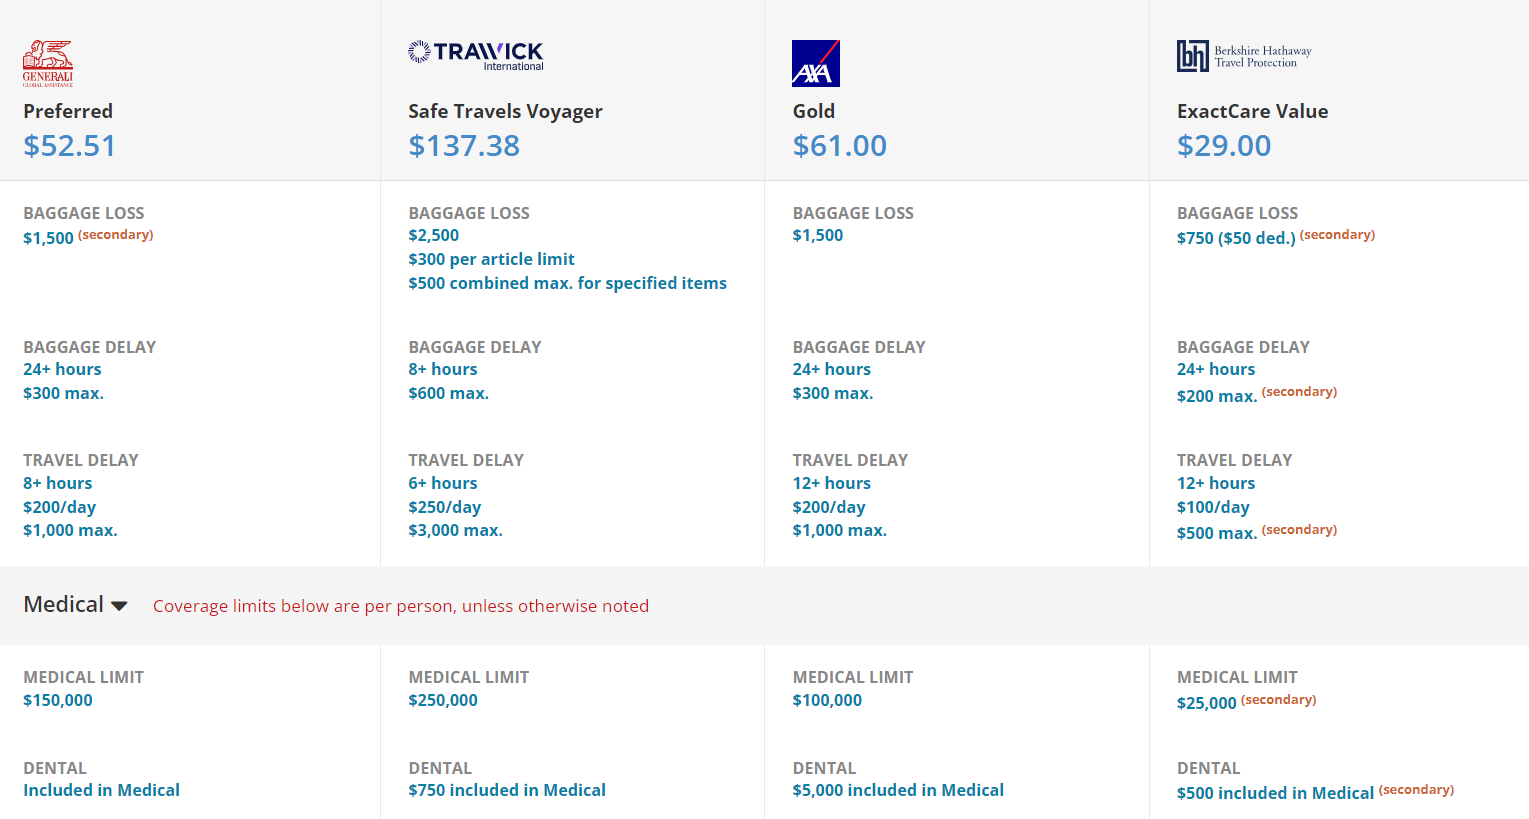Click the Gold plan name

click(813, 111)
